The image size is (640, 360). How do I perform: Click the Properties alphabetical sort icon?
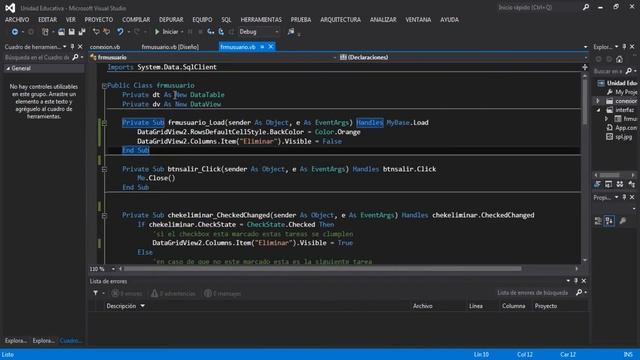click(609, 221)
